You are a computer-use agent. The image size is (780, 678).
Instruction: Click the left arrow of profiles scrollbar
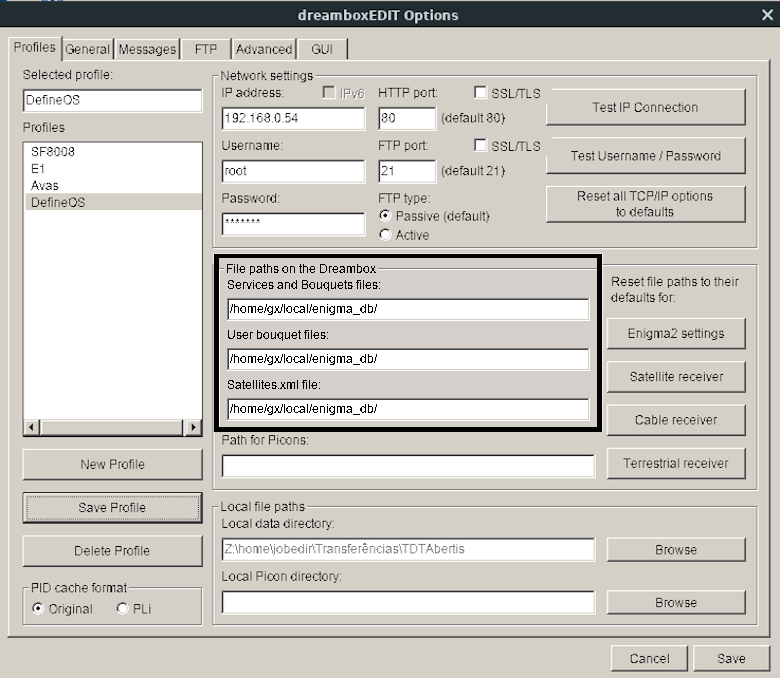coord(31,427)
